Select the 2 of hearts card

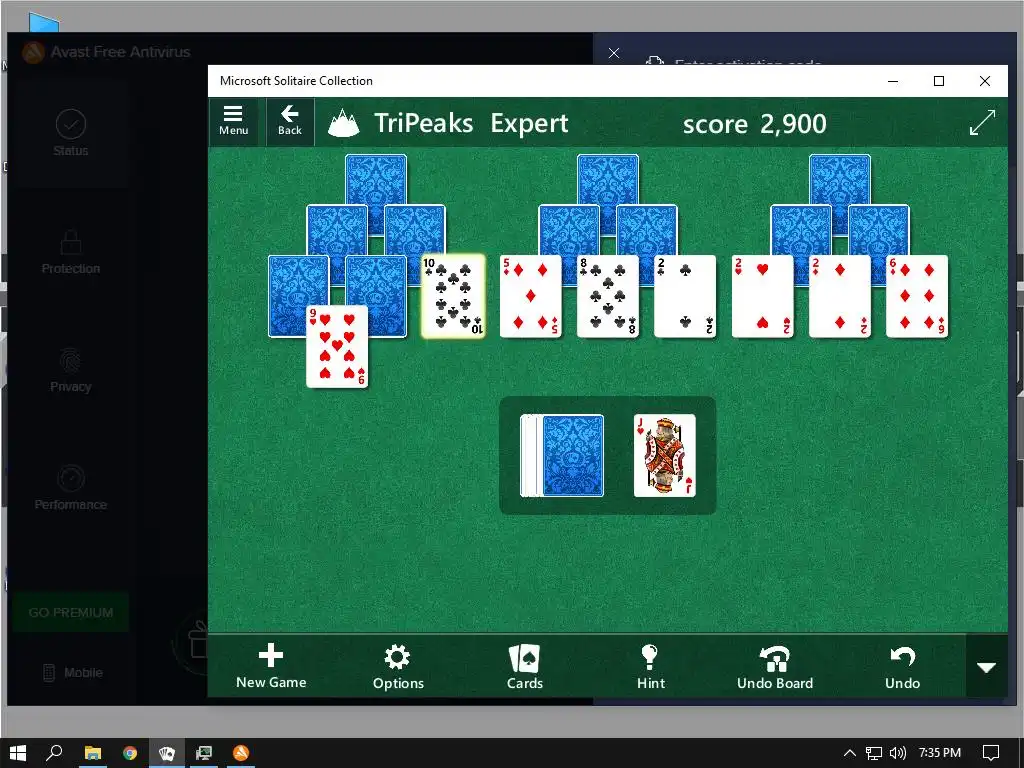coord(762,296)
